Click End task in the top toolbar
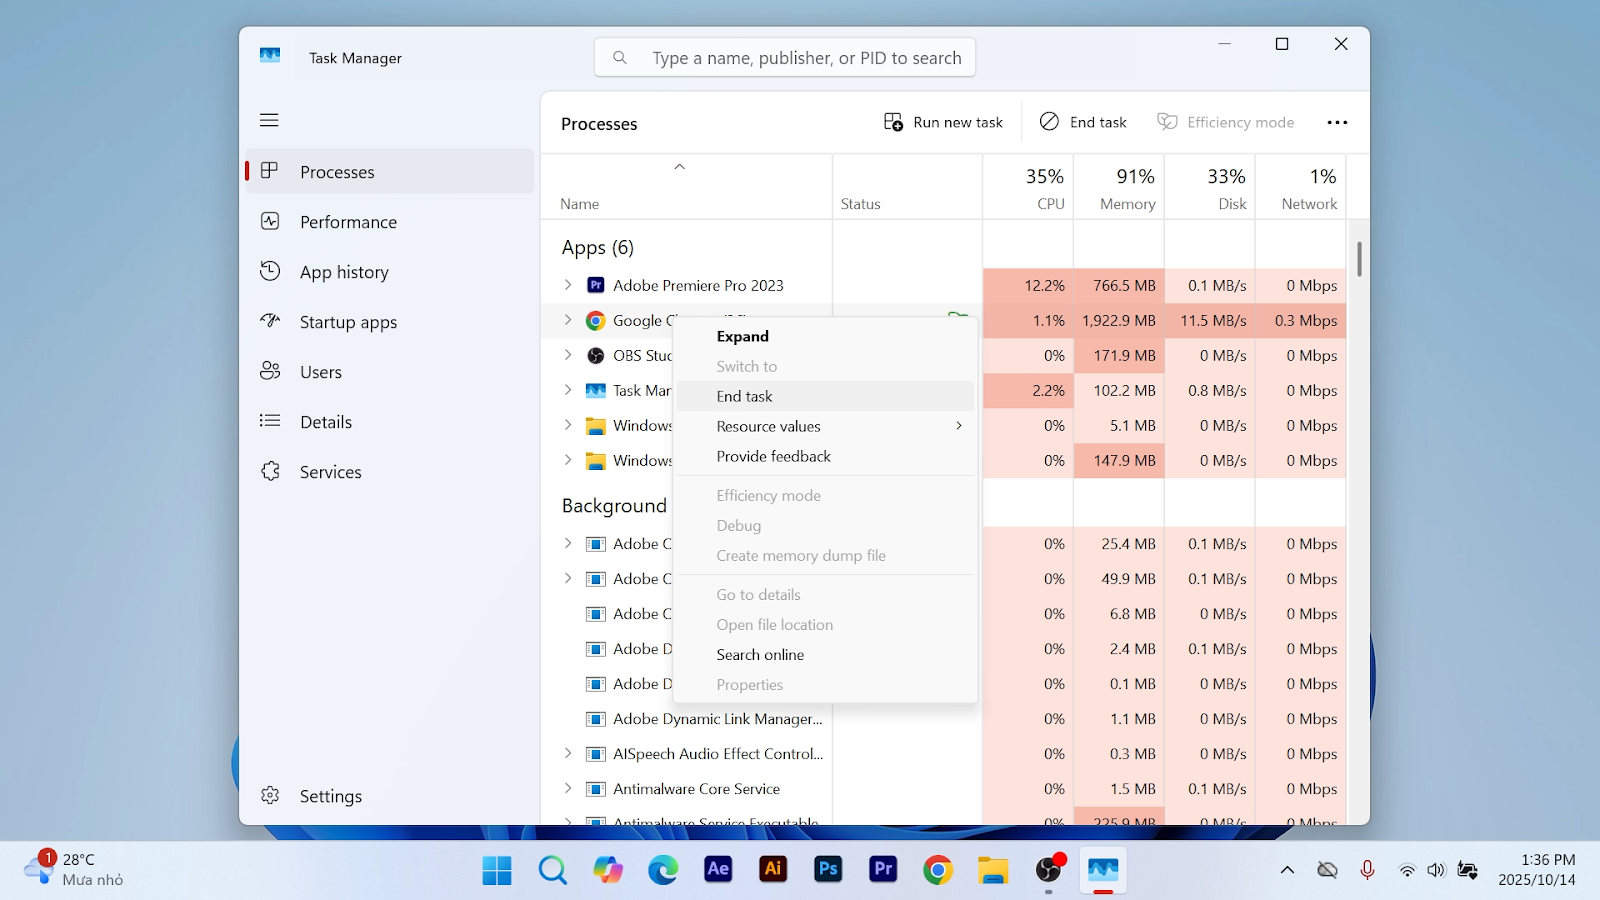This screenshot has height=900, width=1600. [x=1083, y=122]
